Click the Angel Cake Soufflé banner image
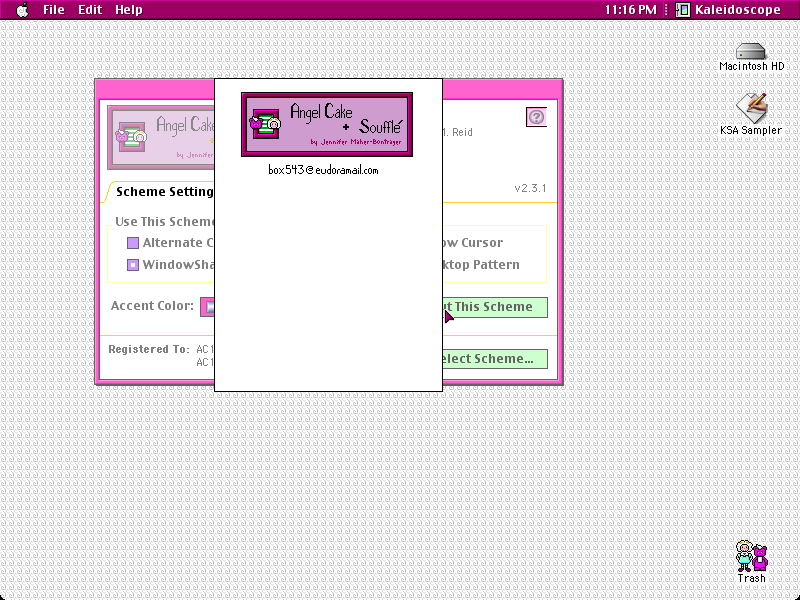The image size is (800, 600). click(327, 124)
